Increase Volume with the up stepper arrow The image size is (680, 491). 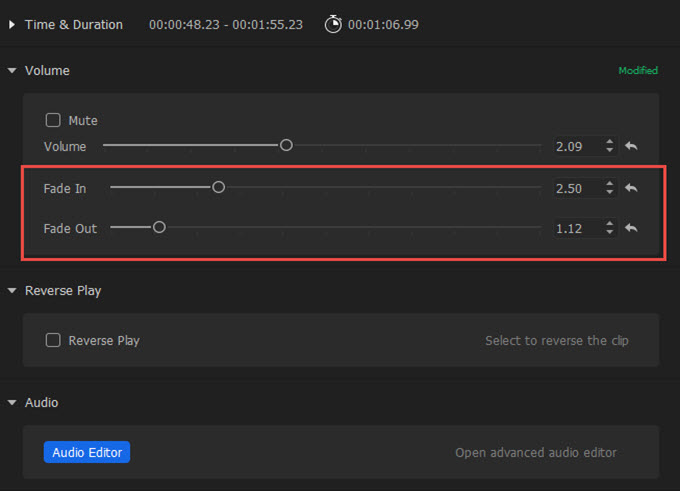(x=610, y=142)
